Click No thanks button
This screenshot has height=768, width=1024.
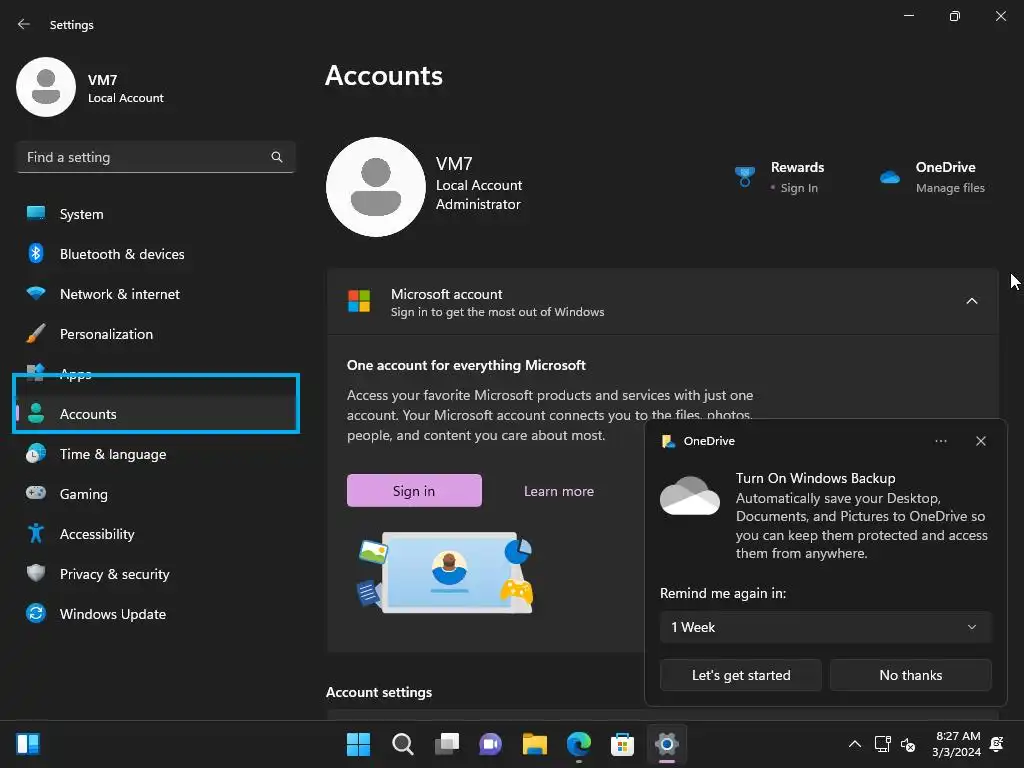[910, 675]
